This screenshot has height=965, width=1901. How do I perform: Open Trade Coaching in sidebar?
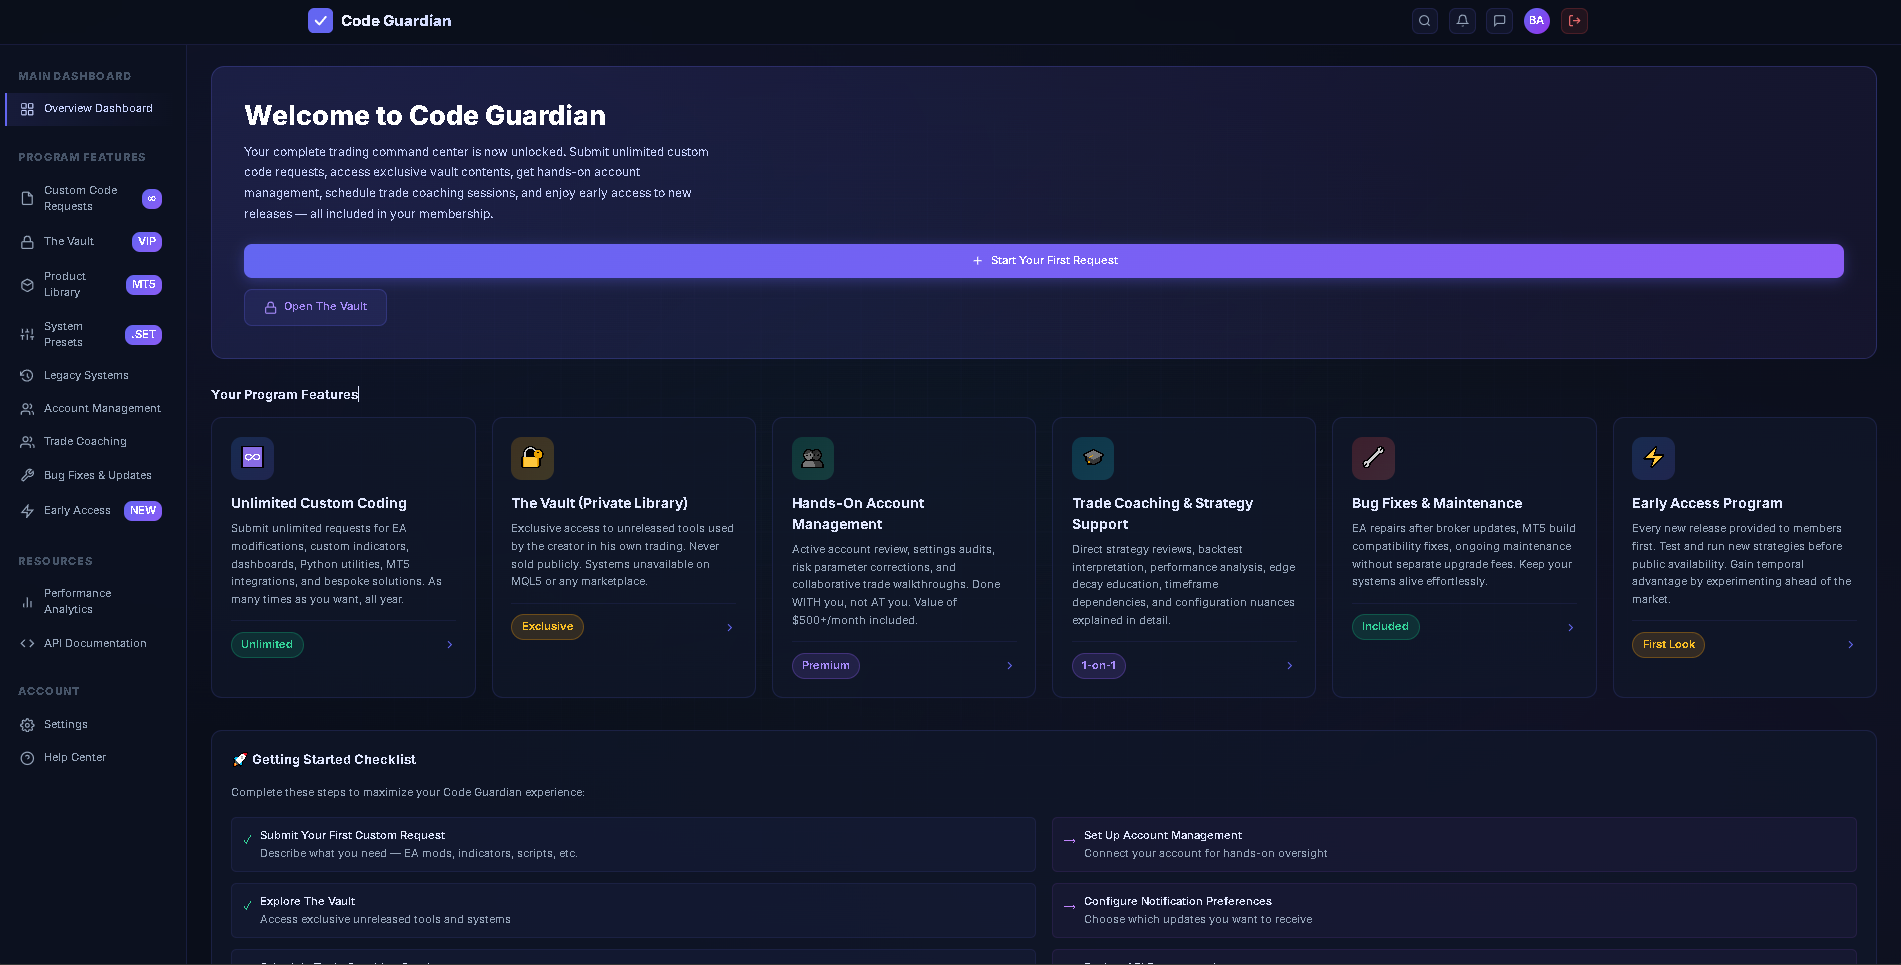click(90, 442)
